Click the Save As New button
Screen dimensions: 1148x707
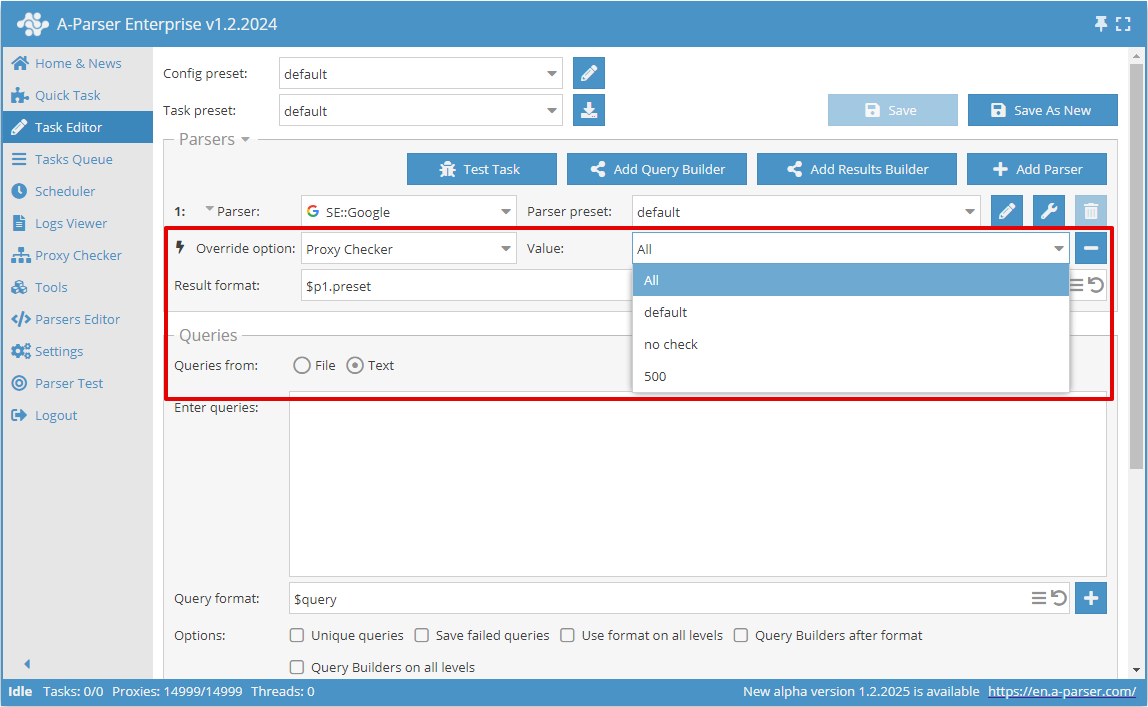(1042, 110)
